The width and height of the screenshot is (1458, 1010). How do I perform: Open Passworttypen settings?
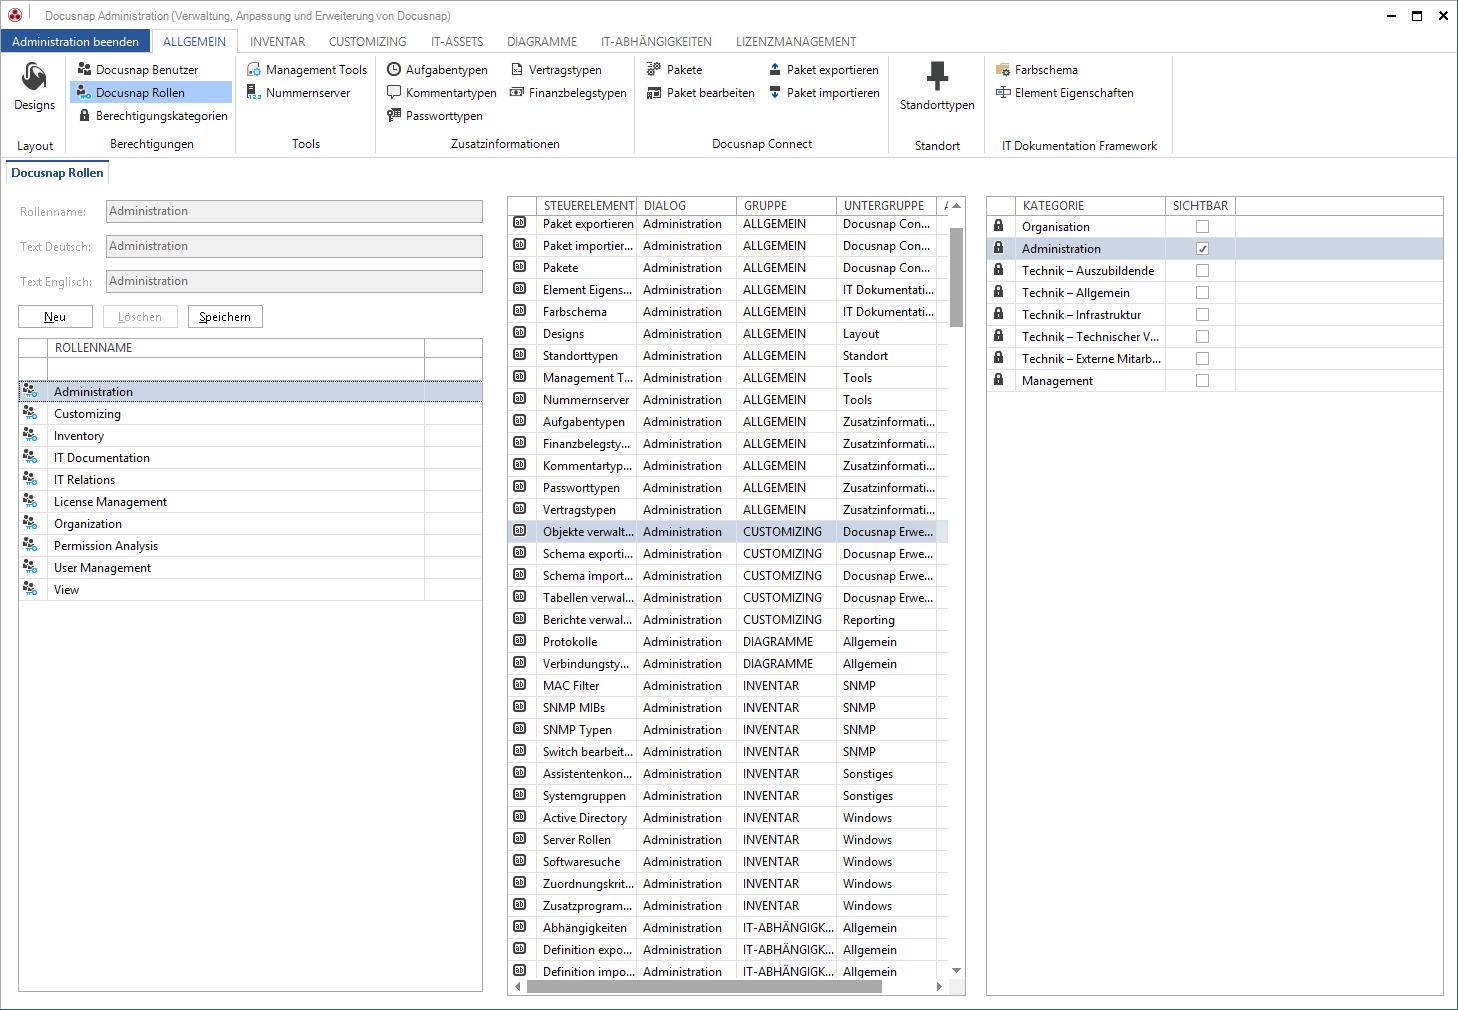point(434,116)
